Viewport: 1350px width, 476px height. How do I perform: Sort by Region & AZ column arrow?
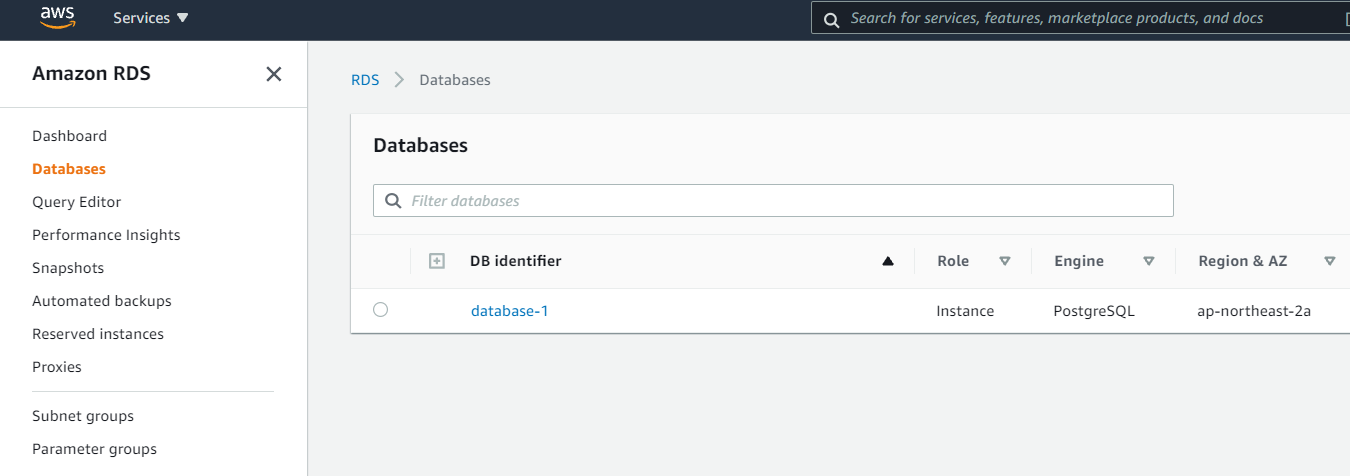click(1330, 262)
